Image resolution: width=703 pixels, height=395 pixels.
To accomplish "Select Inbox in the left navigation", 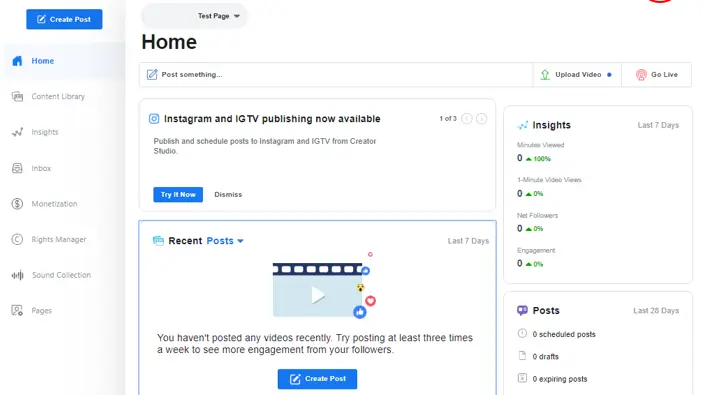I will (x=41, y=168).
